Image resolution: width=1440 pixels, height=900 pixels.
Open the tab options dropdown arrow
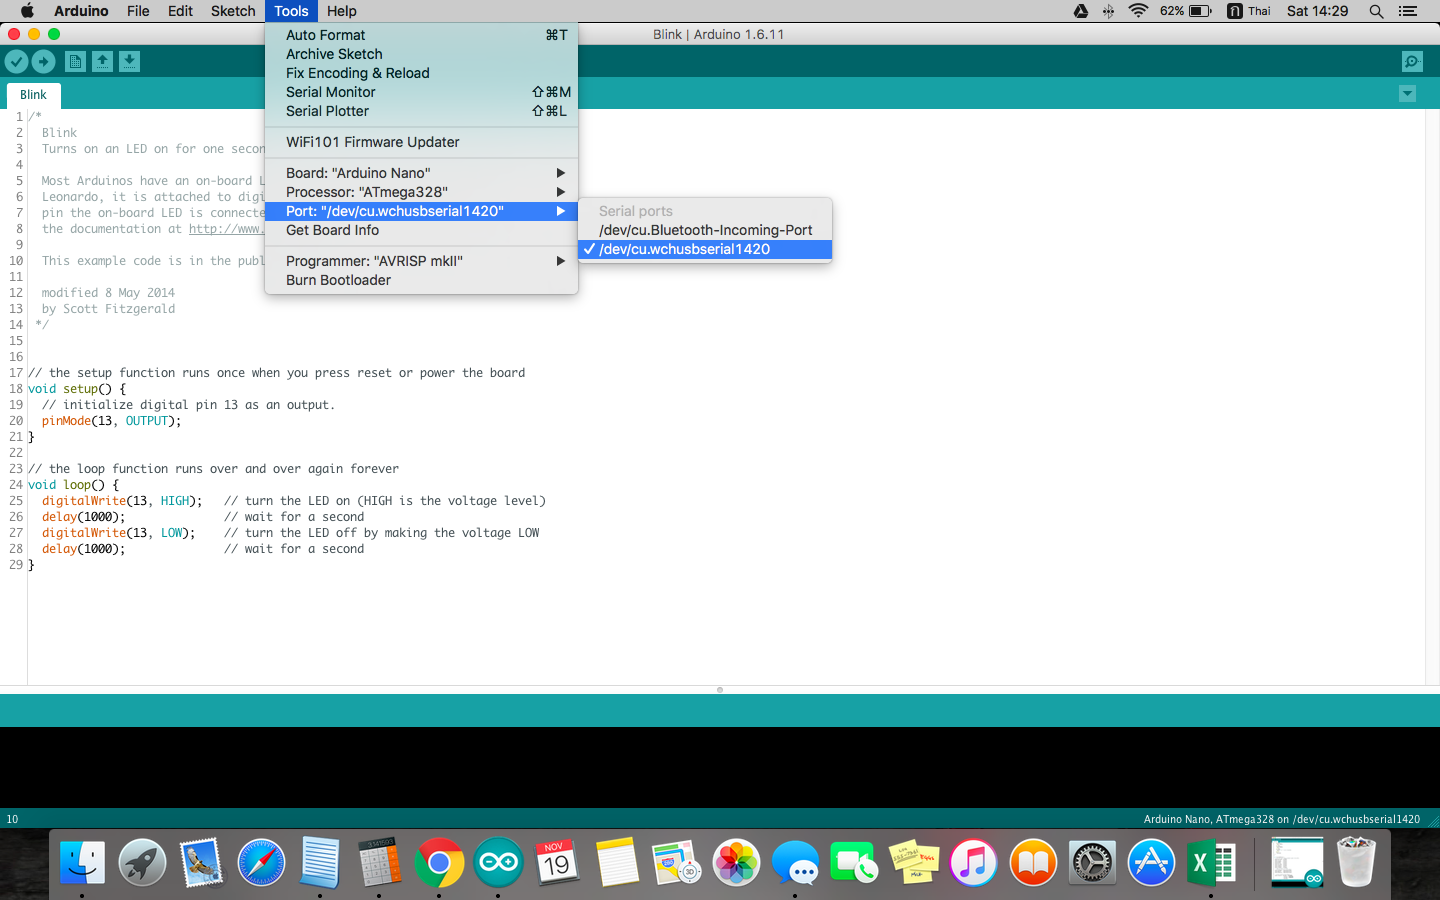[1407, 94]
